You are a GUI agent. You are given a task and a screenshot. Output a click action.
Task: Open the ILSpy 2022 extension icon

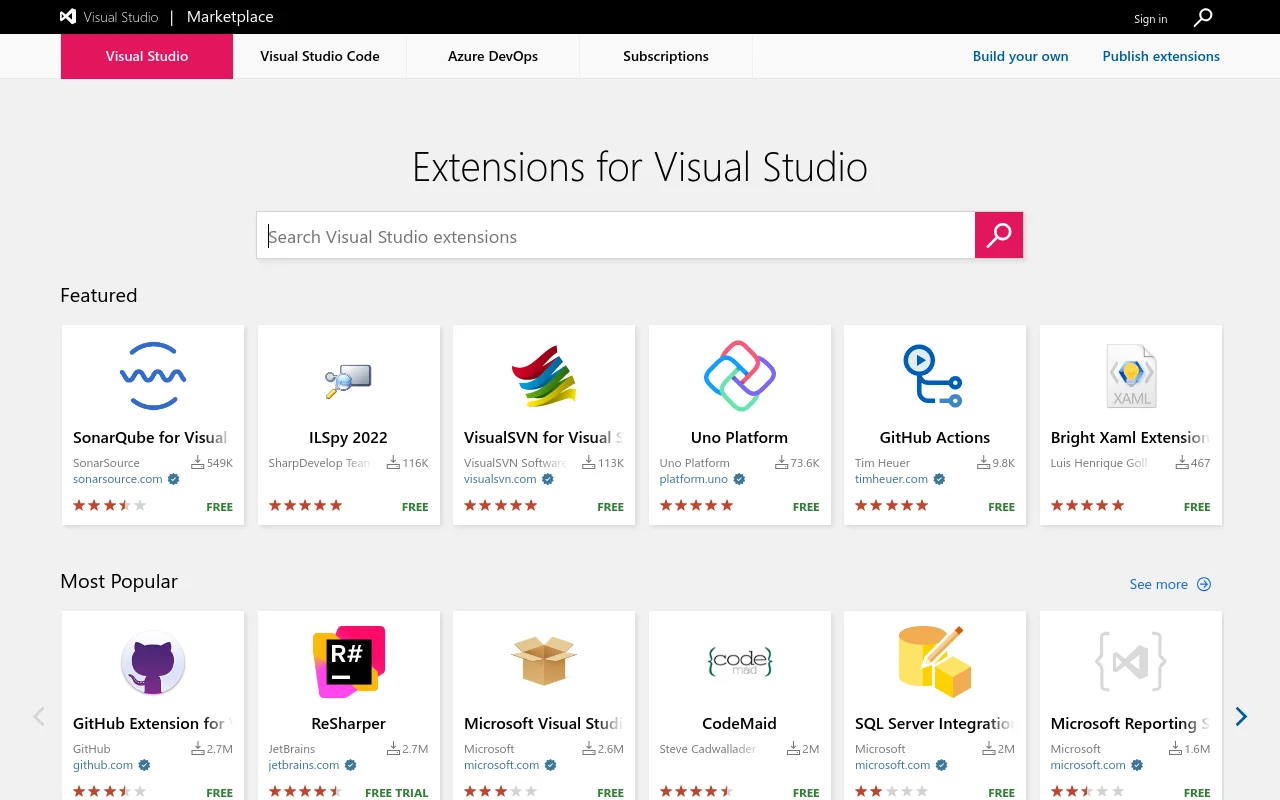(x=348, y=378)
